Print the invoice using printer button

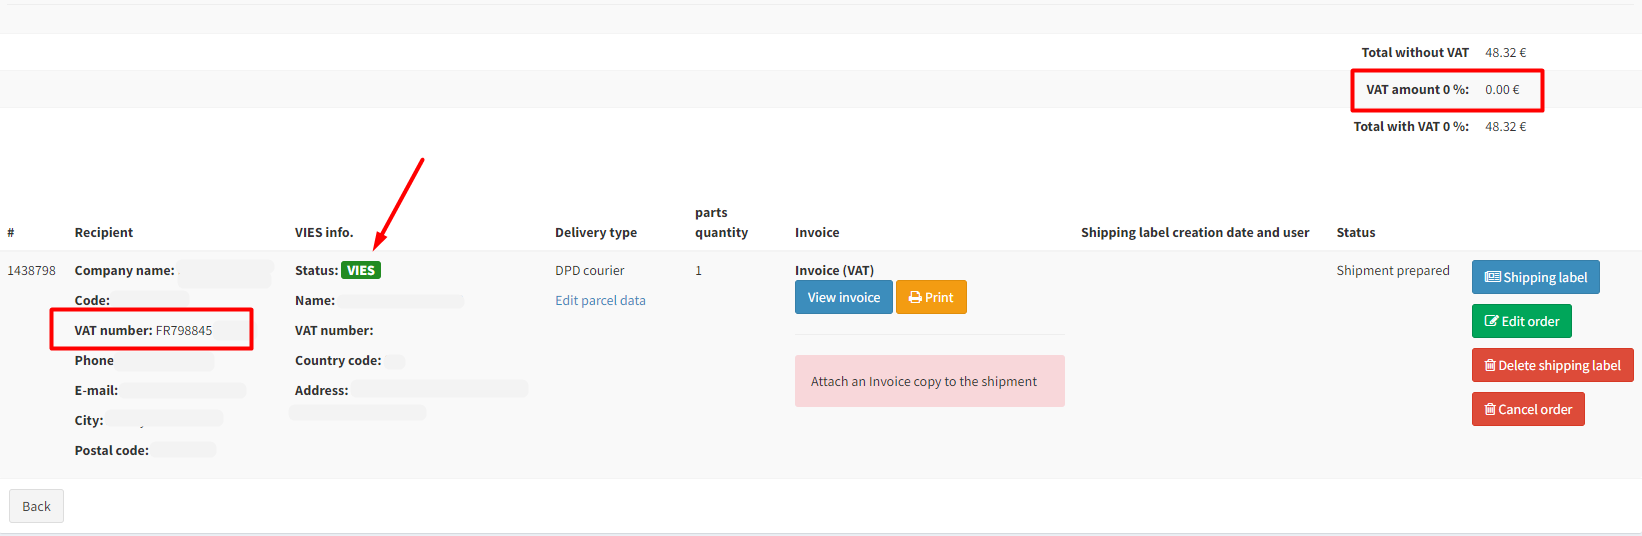click(930, 297)
